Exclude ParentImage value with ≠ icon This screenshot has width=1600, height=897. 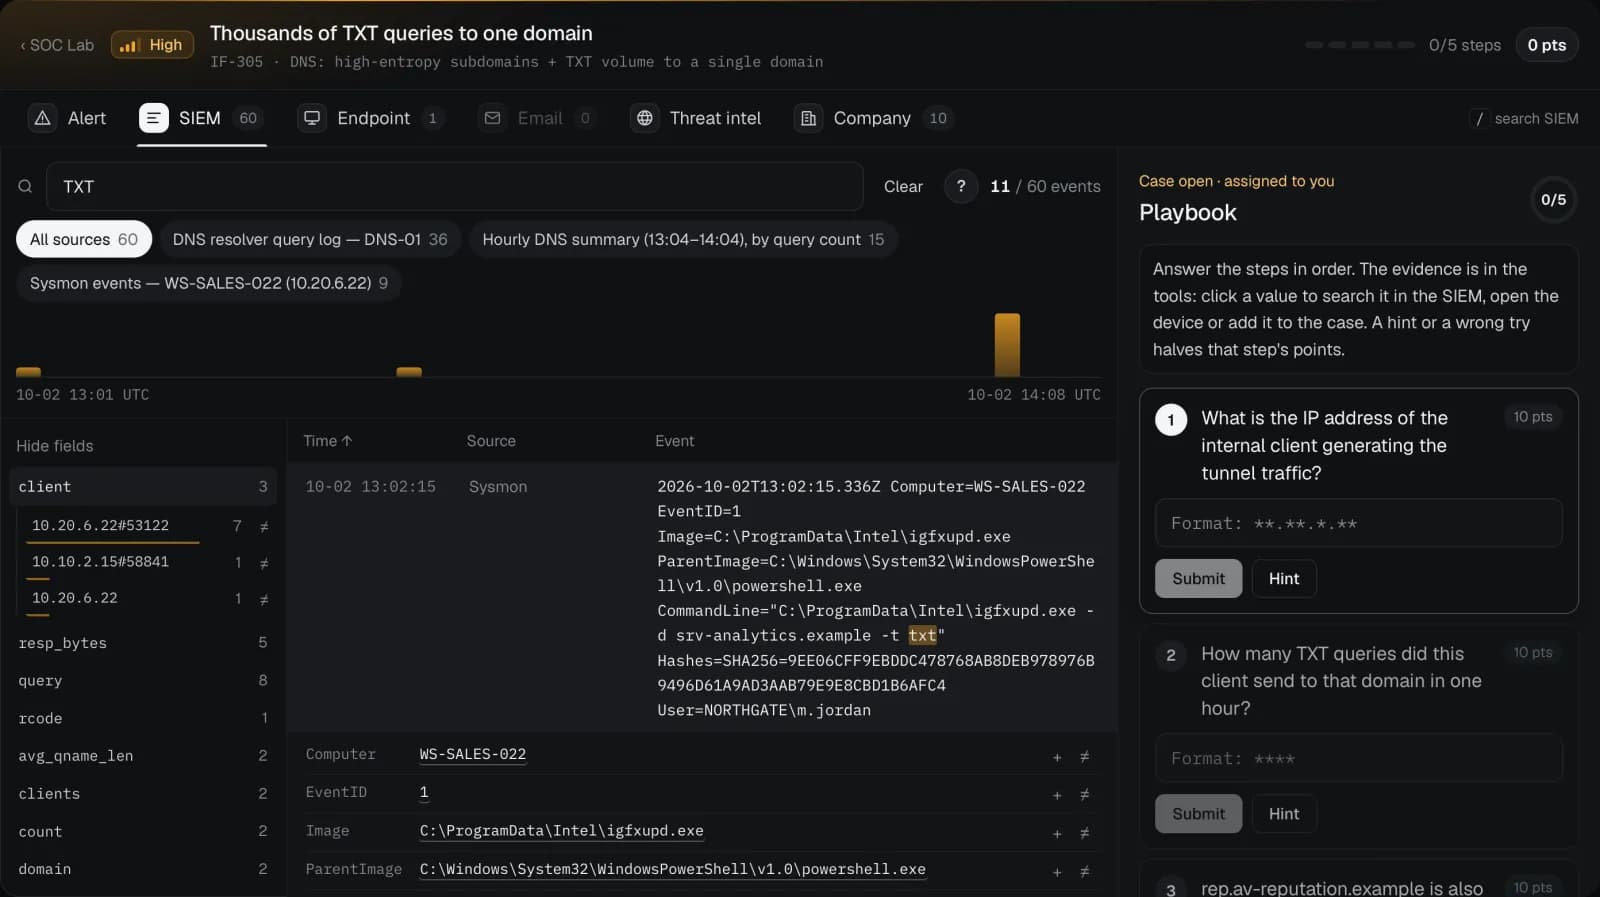coord(1084,872)
